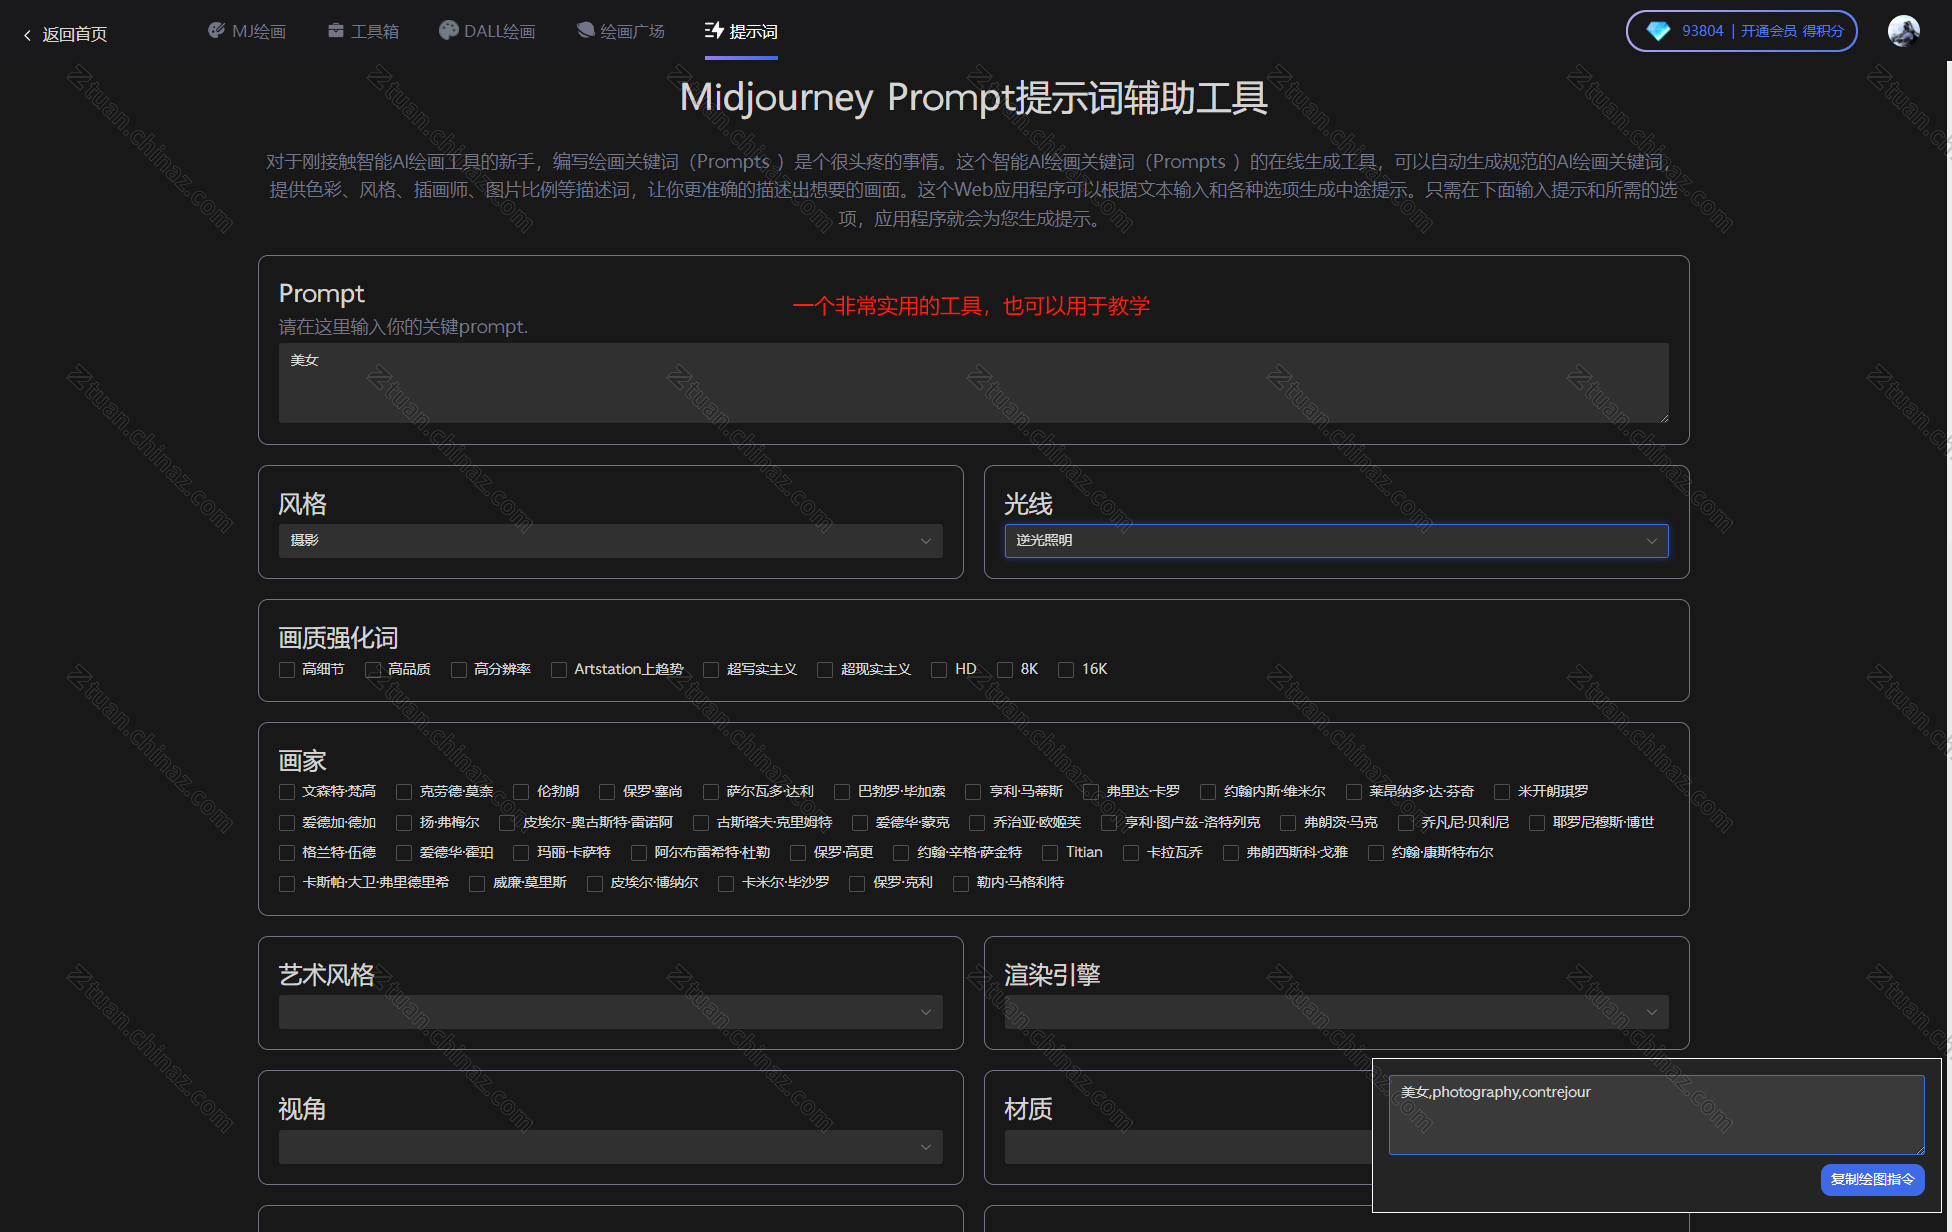The height and width of the screenshot is (1232, 1952).
Task: Select painter 文森特·梵高 checkbox
Action: pyautogui.click(x=287, y=792)
